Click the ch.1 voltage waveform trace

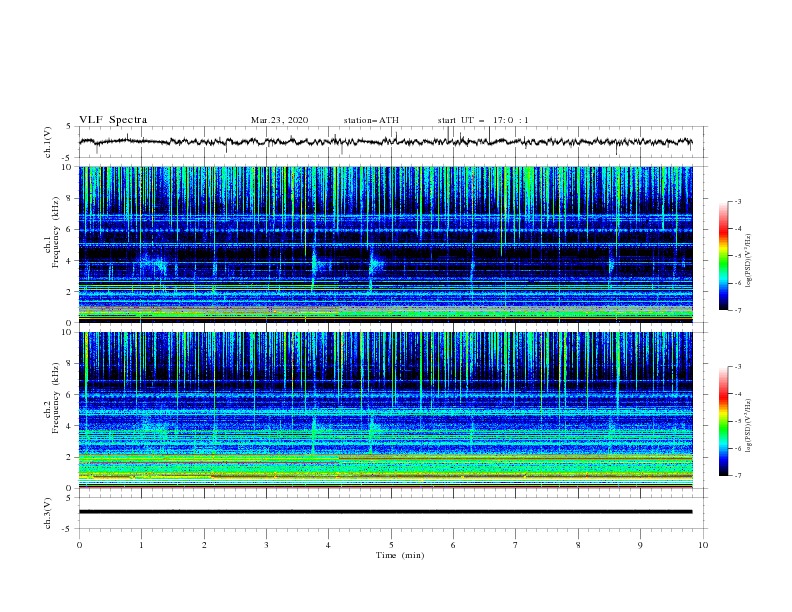pyautogui.click(x=385, y=141)
